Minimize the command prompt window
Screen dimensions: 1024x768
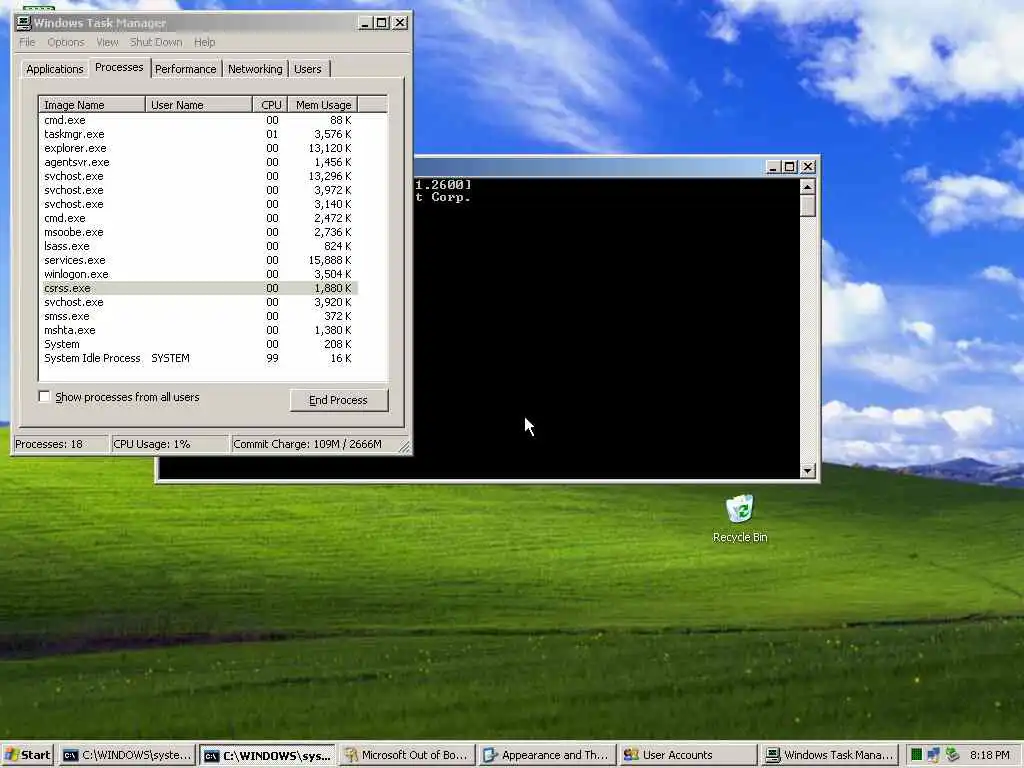(773, 167)
